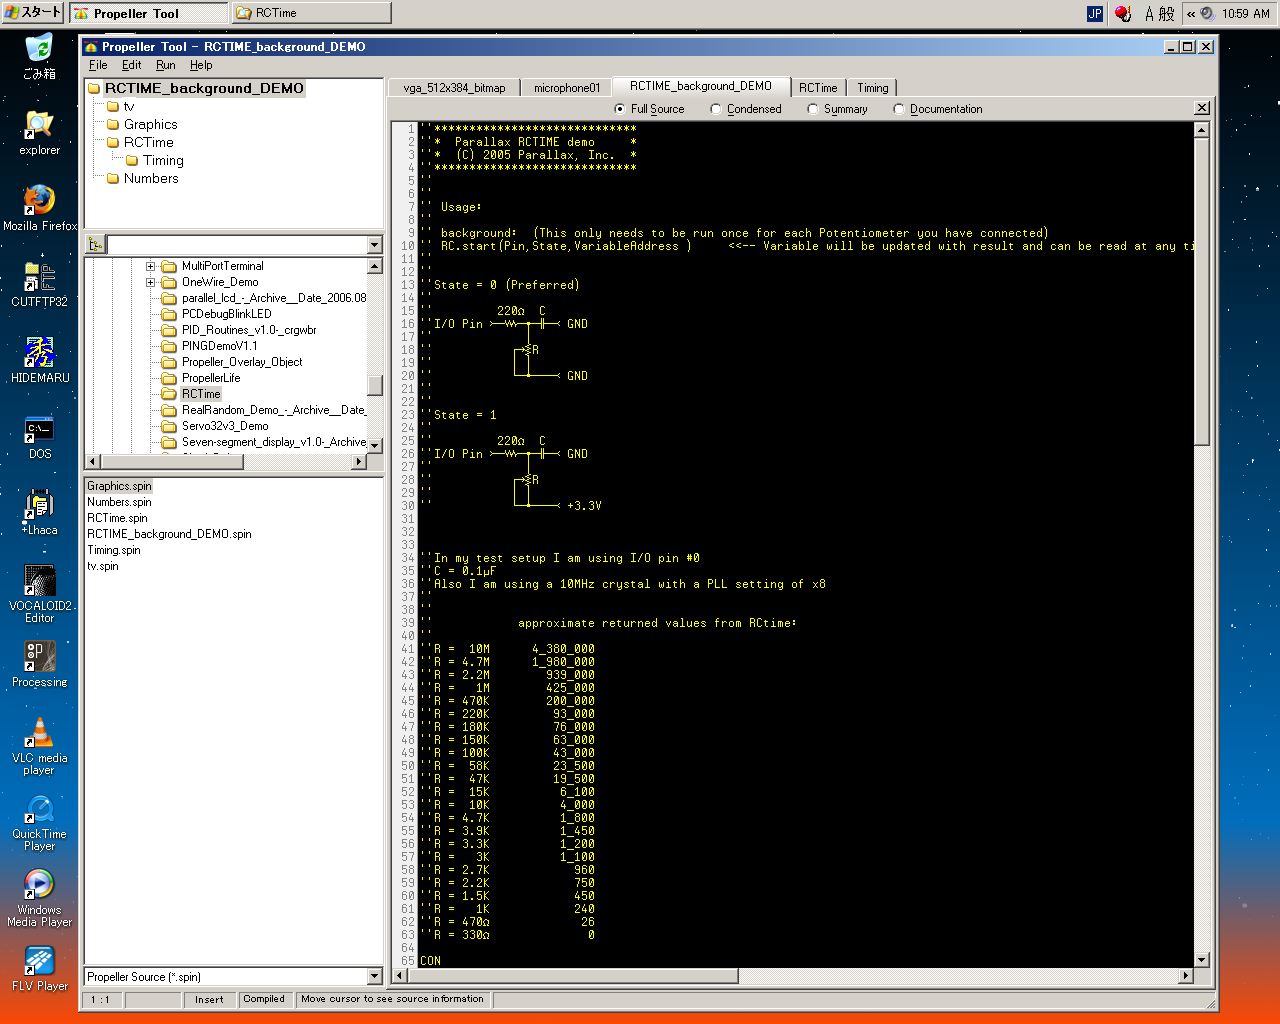Open the VOCALOID2 Editor desktop icon
Image resolution: width=1280 pixels, height=1024 pixels.
[x=39, y=582]
